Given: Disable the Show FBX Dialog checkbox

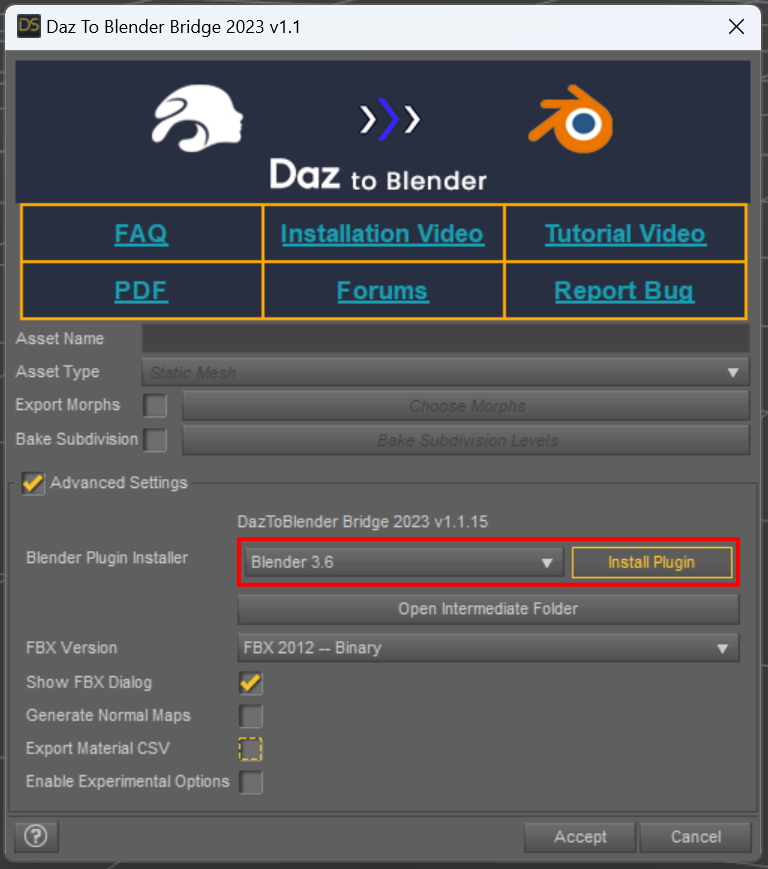Looking at the screenshot, I should [x=250, y=683].
